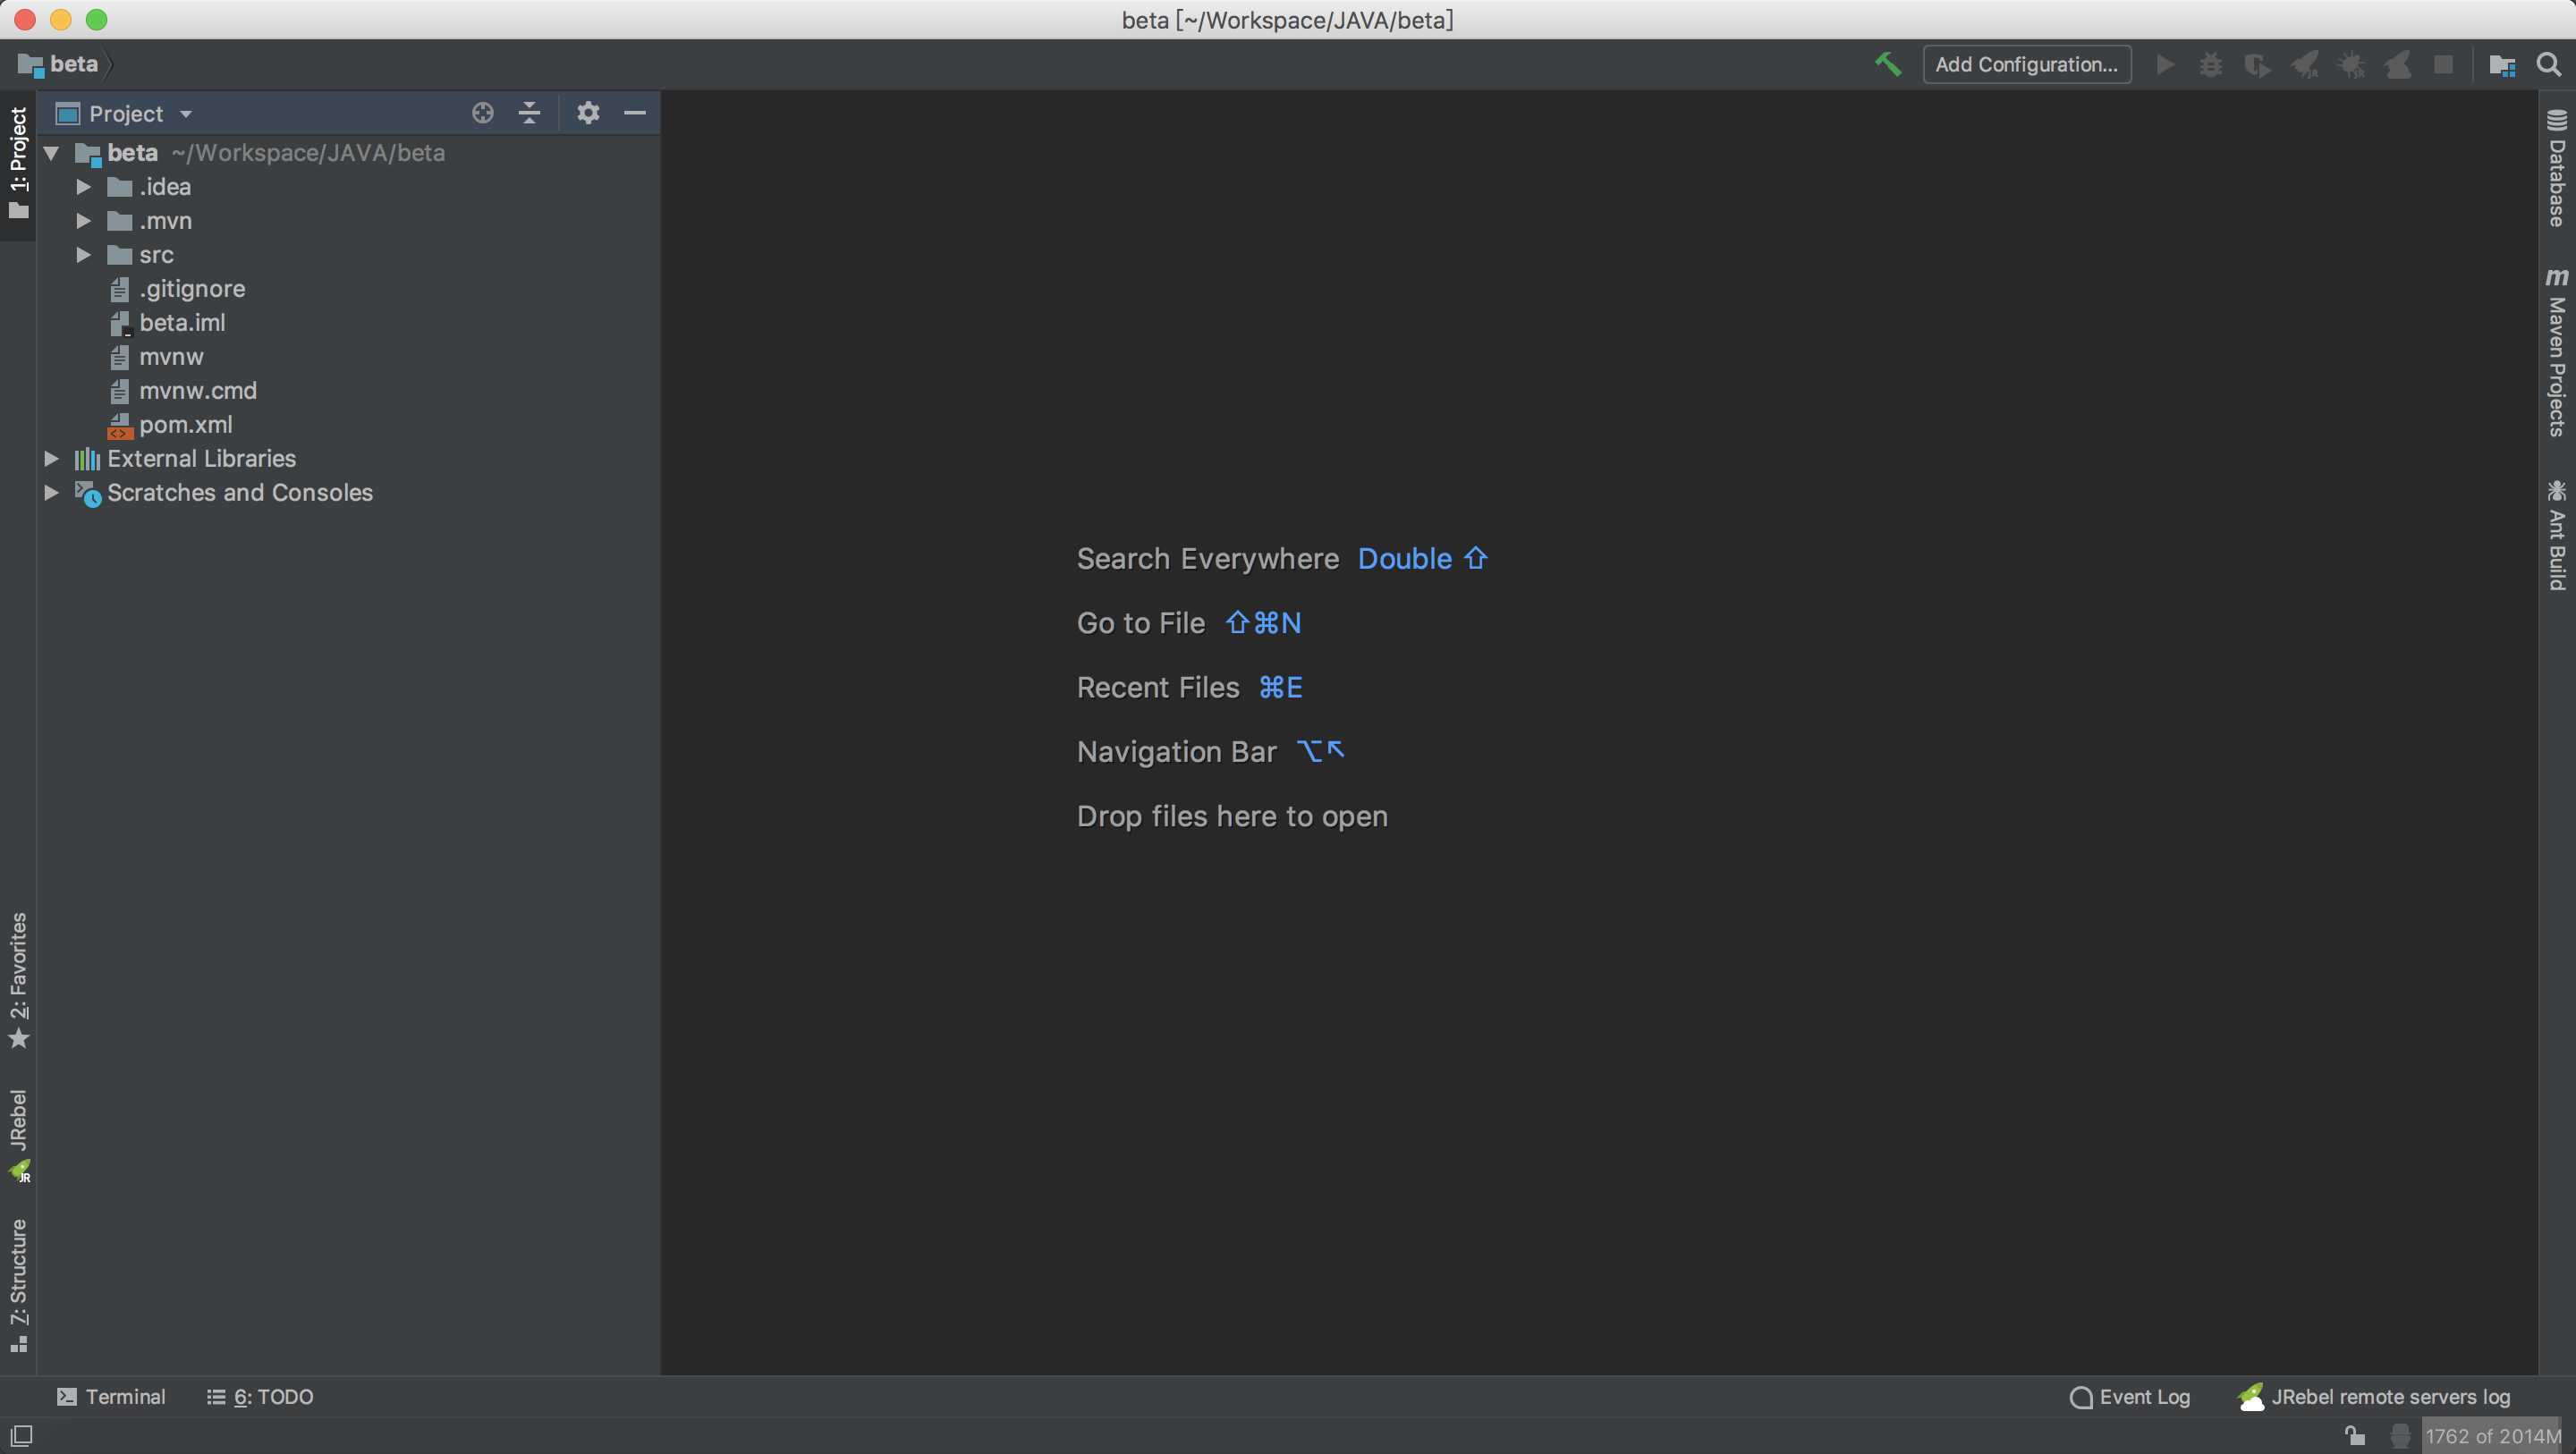The height and width of the screenshot is (1454, 2576).
Task: Toggle the Gear settings menu in Project panel
Action: [586, 115]
